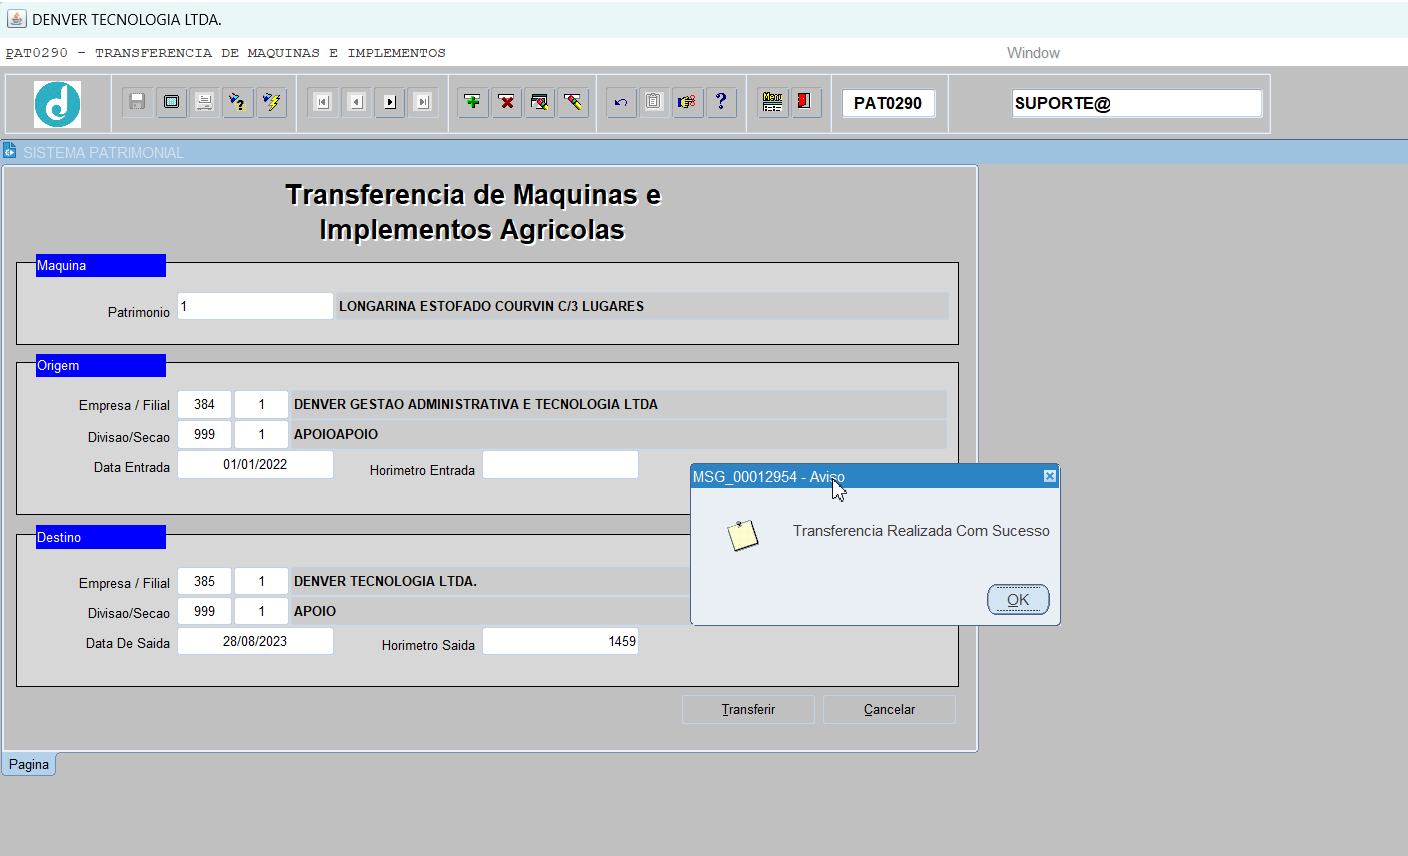Click the Destino Empresa field with 385
The height and width of the screenshot is (856, 1408).
tap(204, 581)
